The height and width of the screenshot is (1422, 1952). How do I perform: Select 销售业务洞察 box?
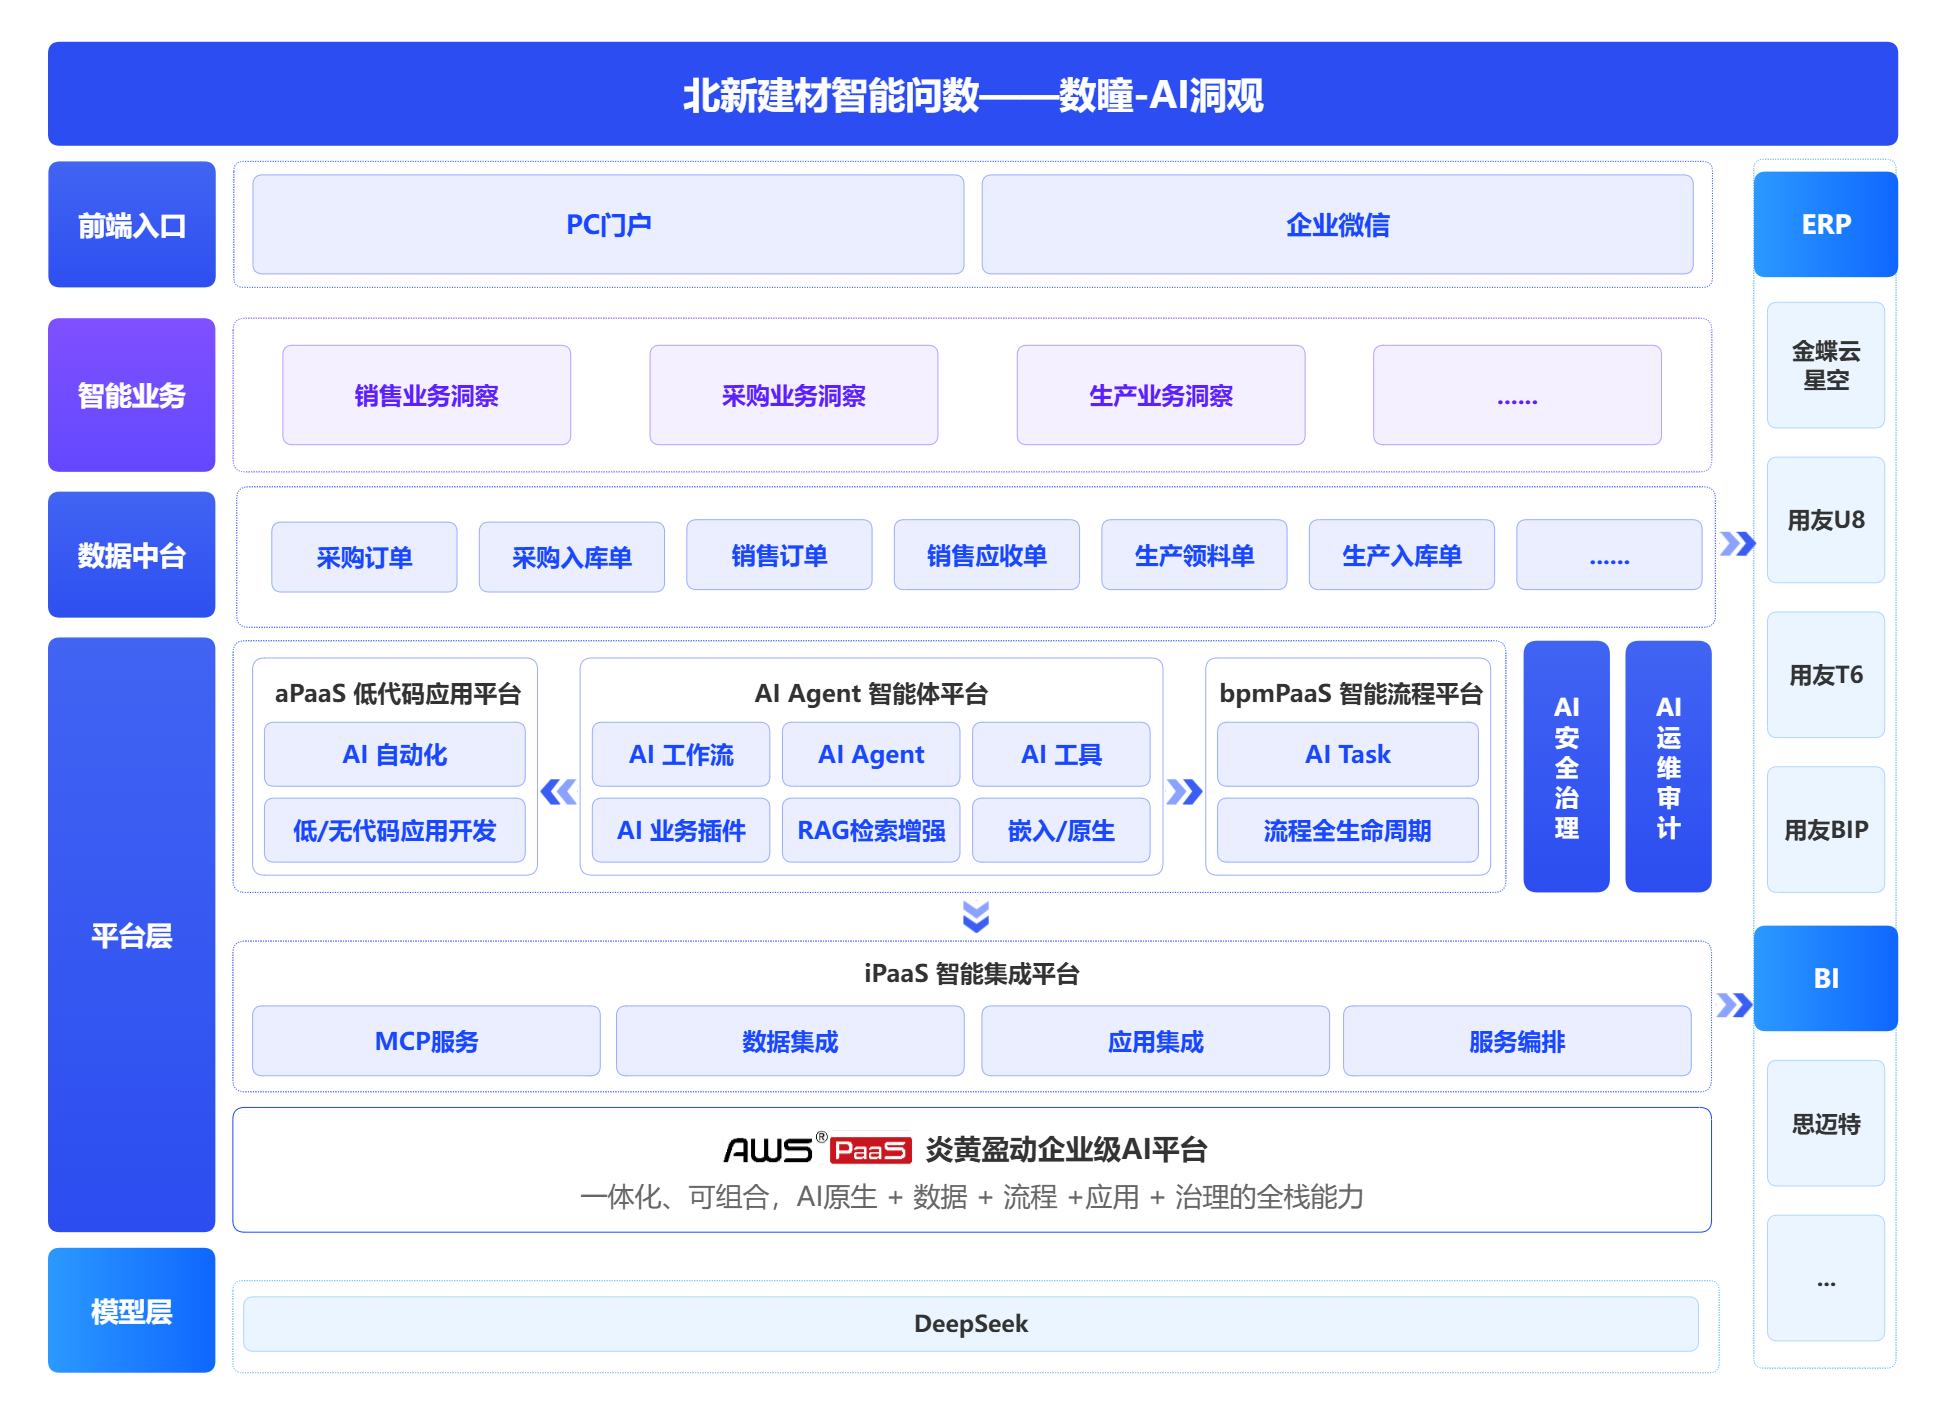click(x=426, y=395)
